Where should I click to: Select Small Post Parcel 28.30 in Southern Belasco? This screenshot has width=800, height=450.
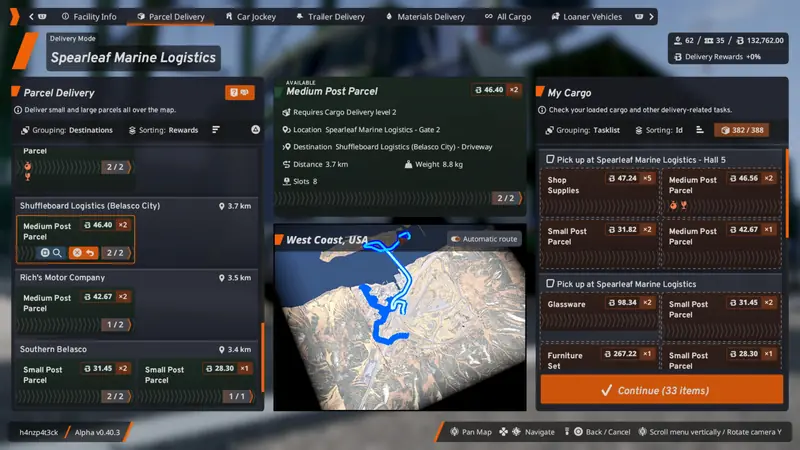[196, 383]
